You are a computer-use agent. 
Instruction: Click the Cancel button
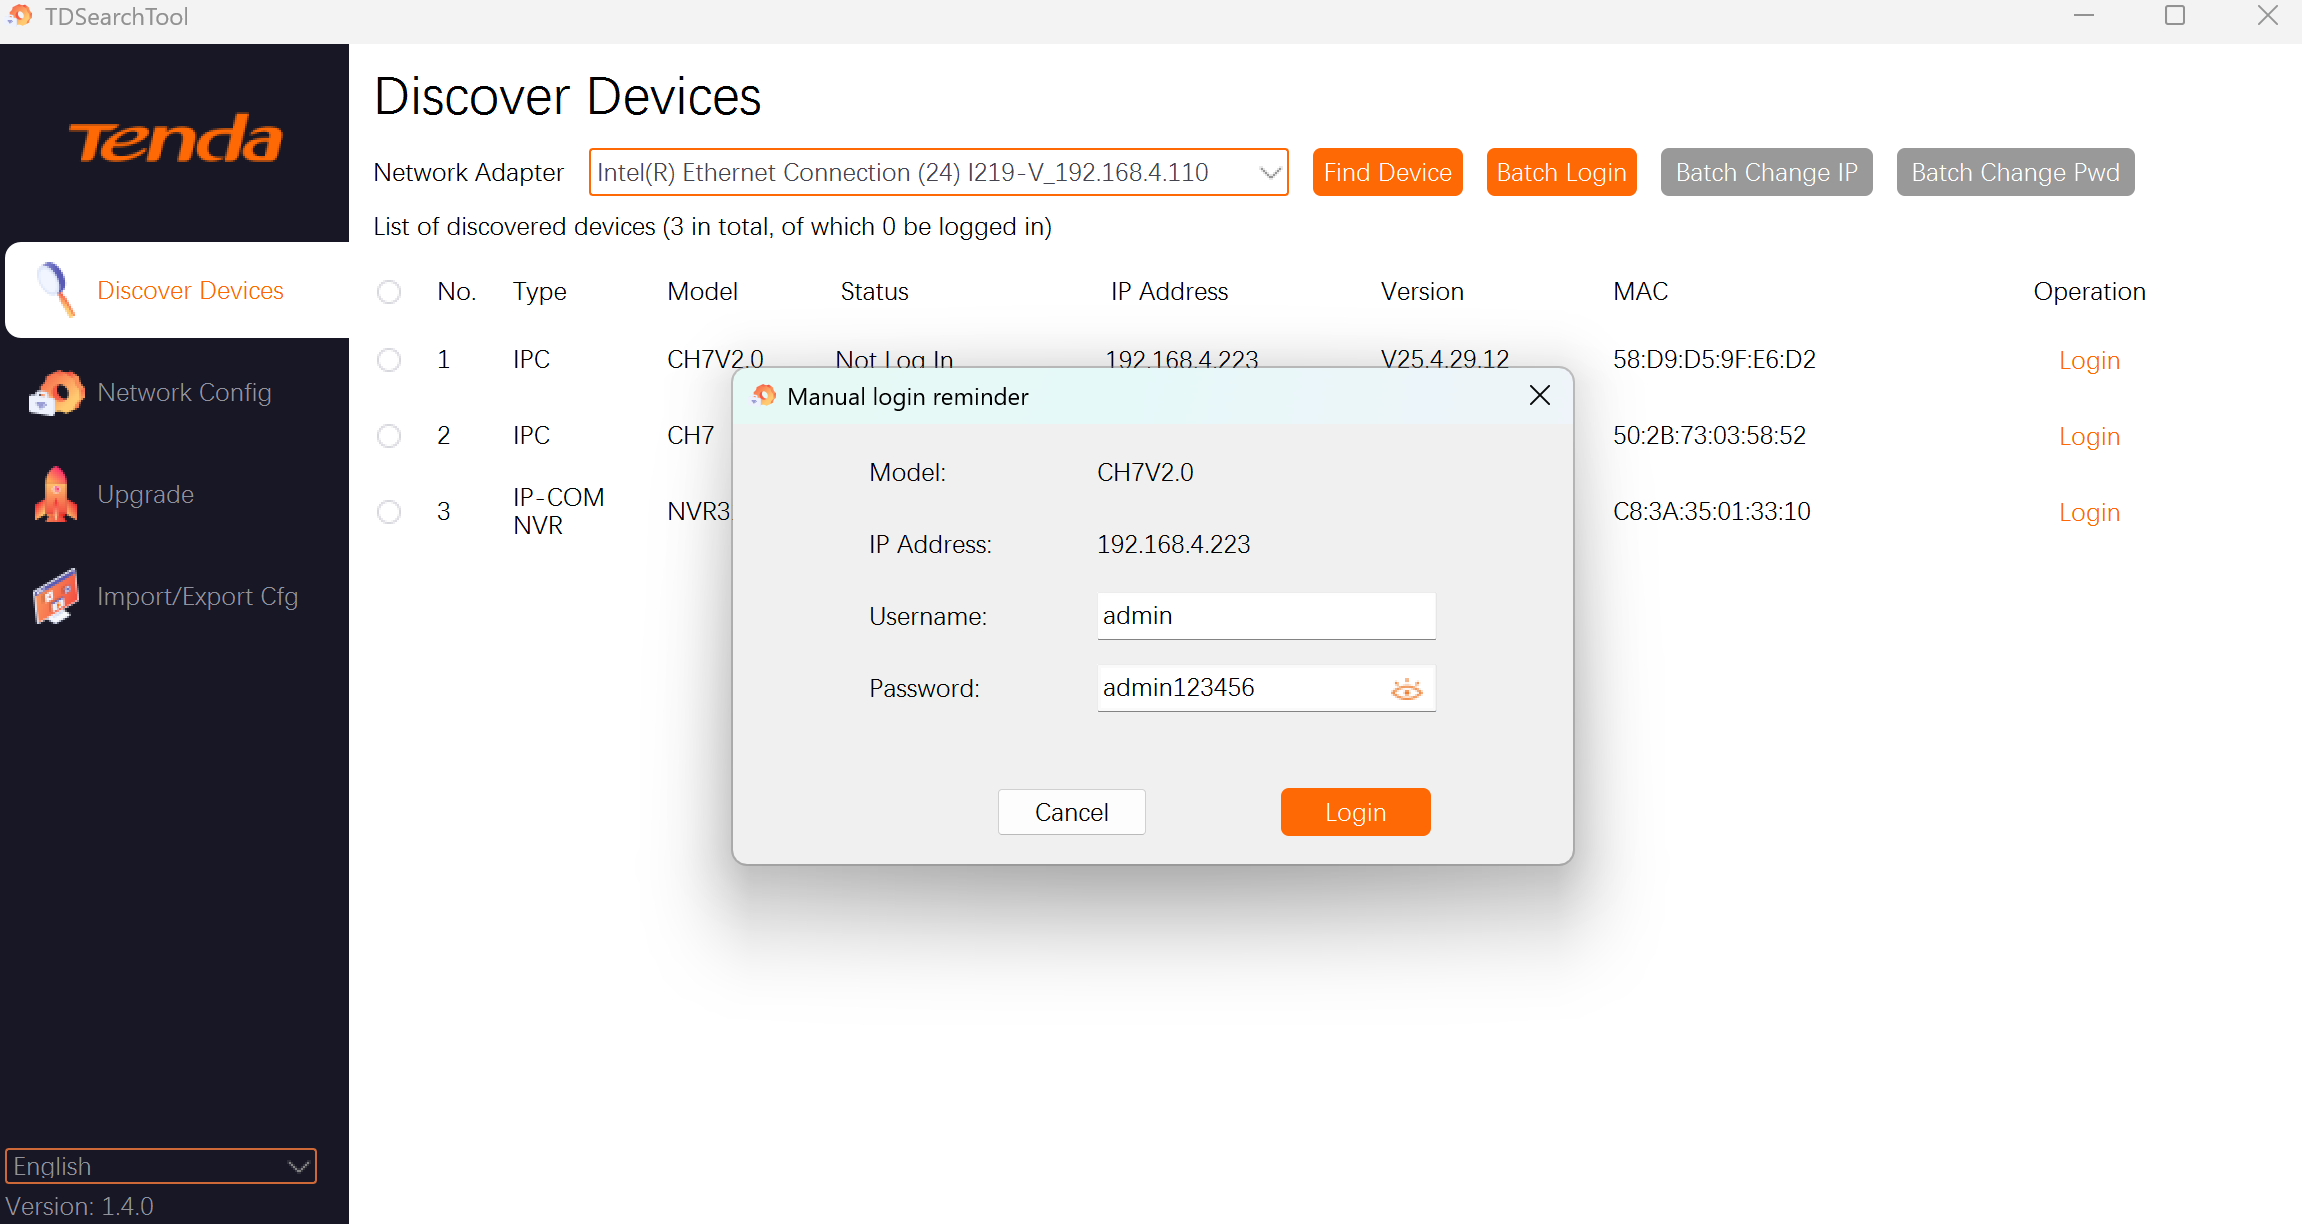1071,812
